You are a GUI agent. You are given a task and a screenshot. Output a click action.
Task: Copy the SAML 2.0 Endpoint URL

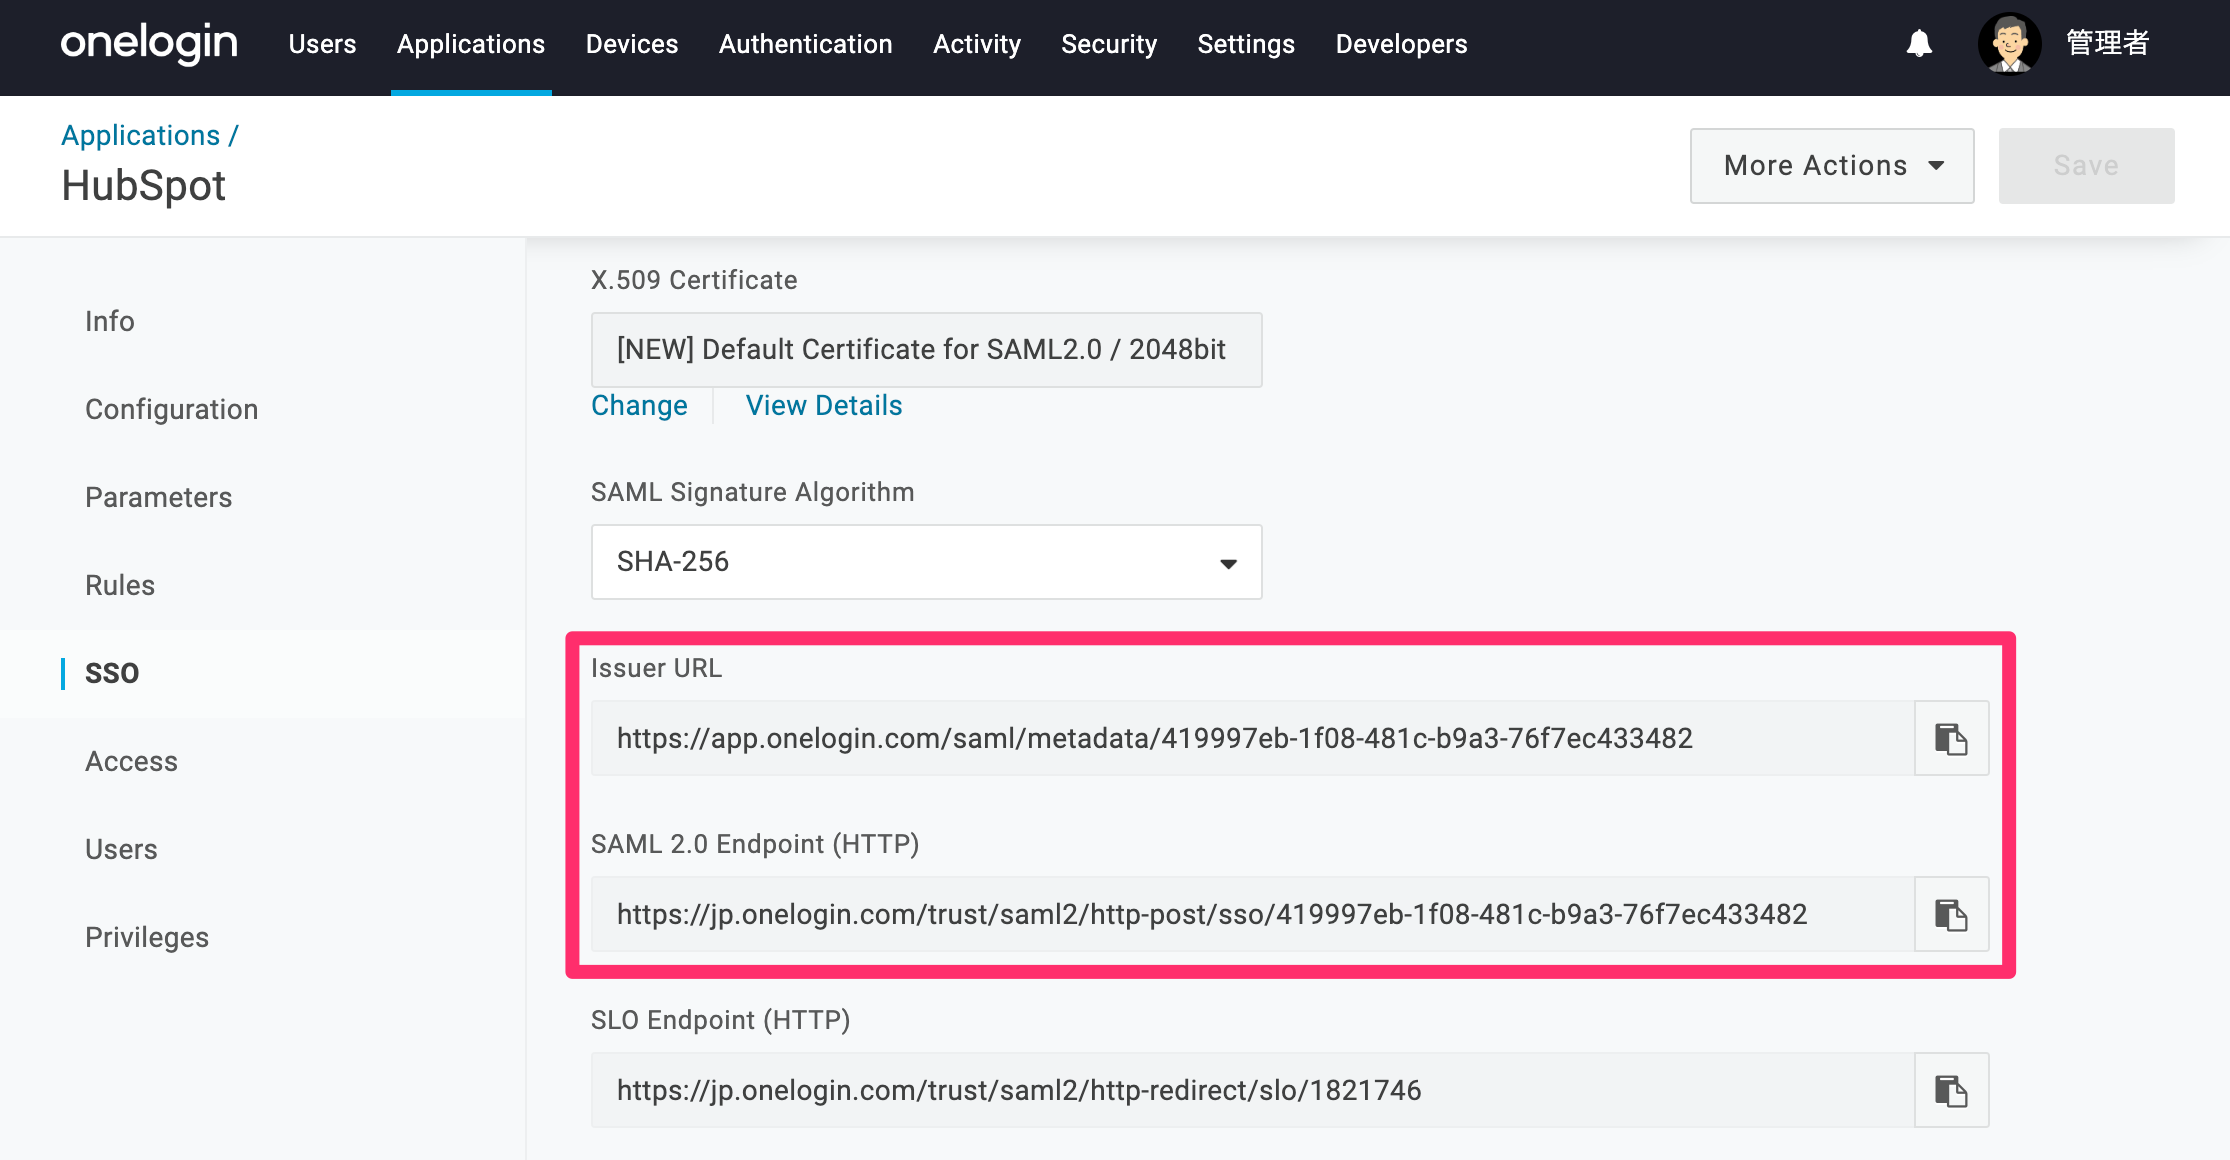pos(1951,915)
